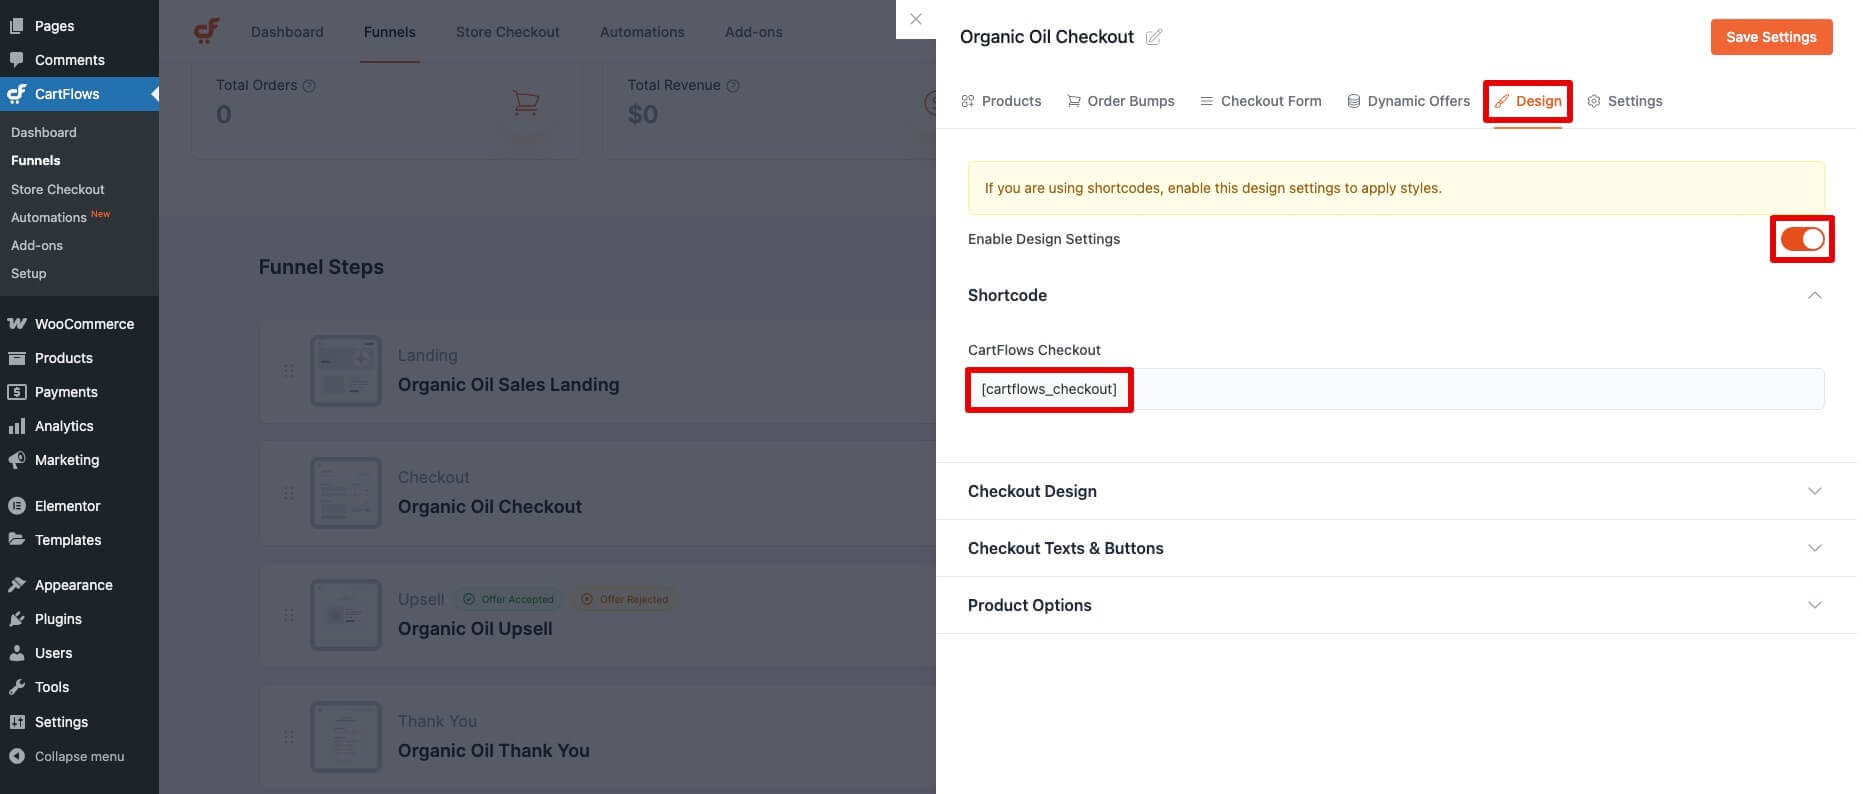Open the Checkout Form tab
Screen dimensions: 1863x794
pos(1260,101)
